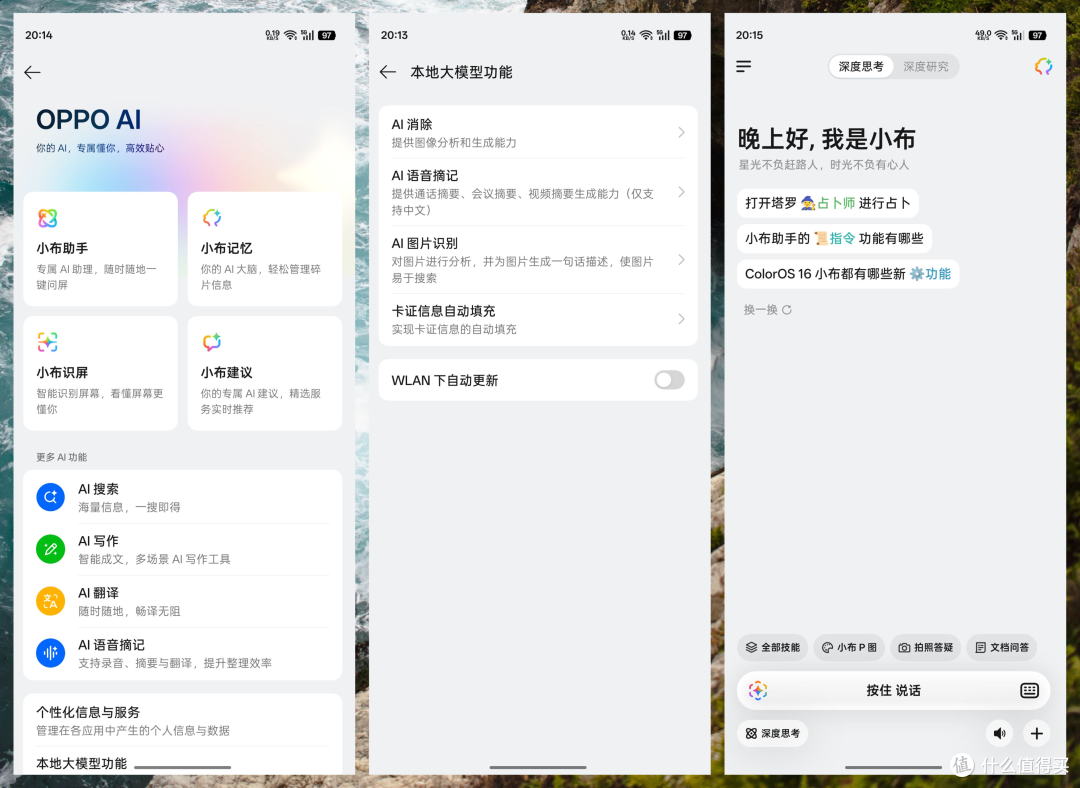Tap suggestion 小布助手的指令功能有哪些

(x=834, y=238)
